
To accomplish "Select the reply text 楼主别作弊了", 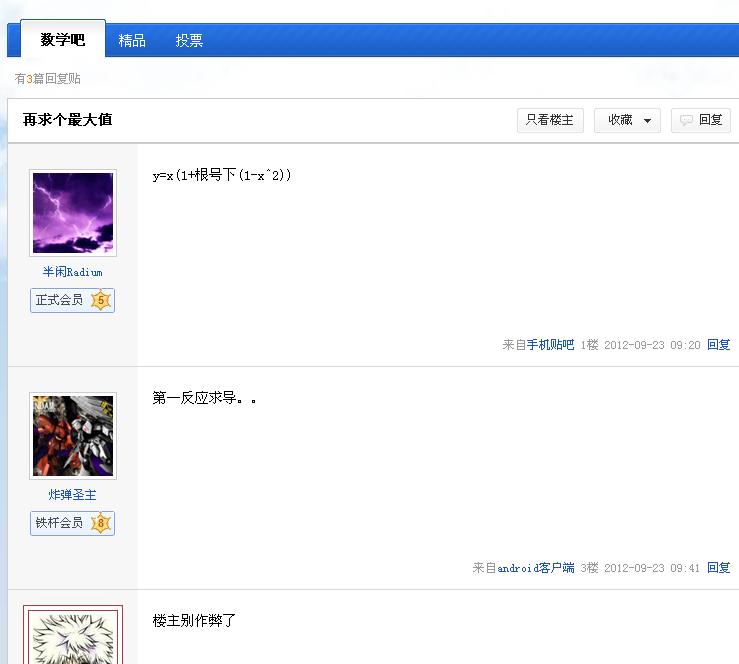I will (x=194, y=621).
